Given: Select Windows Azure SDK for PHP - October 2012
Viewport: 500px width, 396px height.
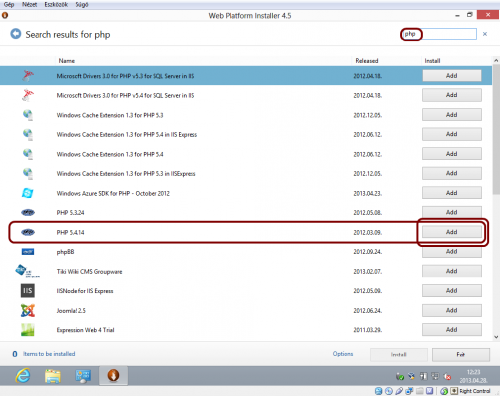Looking at the screenshot, I should pyautogui.click(x=113, y=193).
